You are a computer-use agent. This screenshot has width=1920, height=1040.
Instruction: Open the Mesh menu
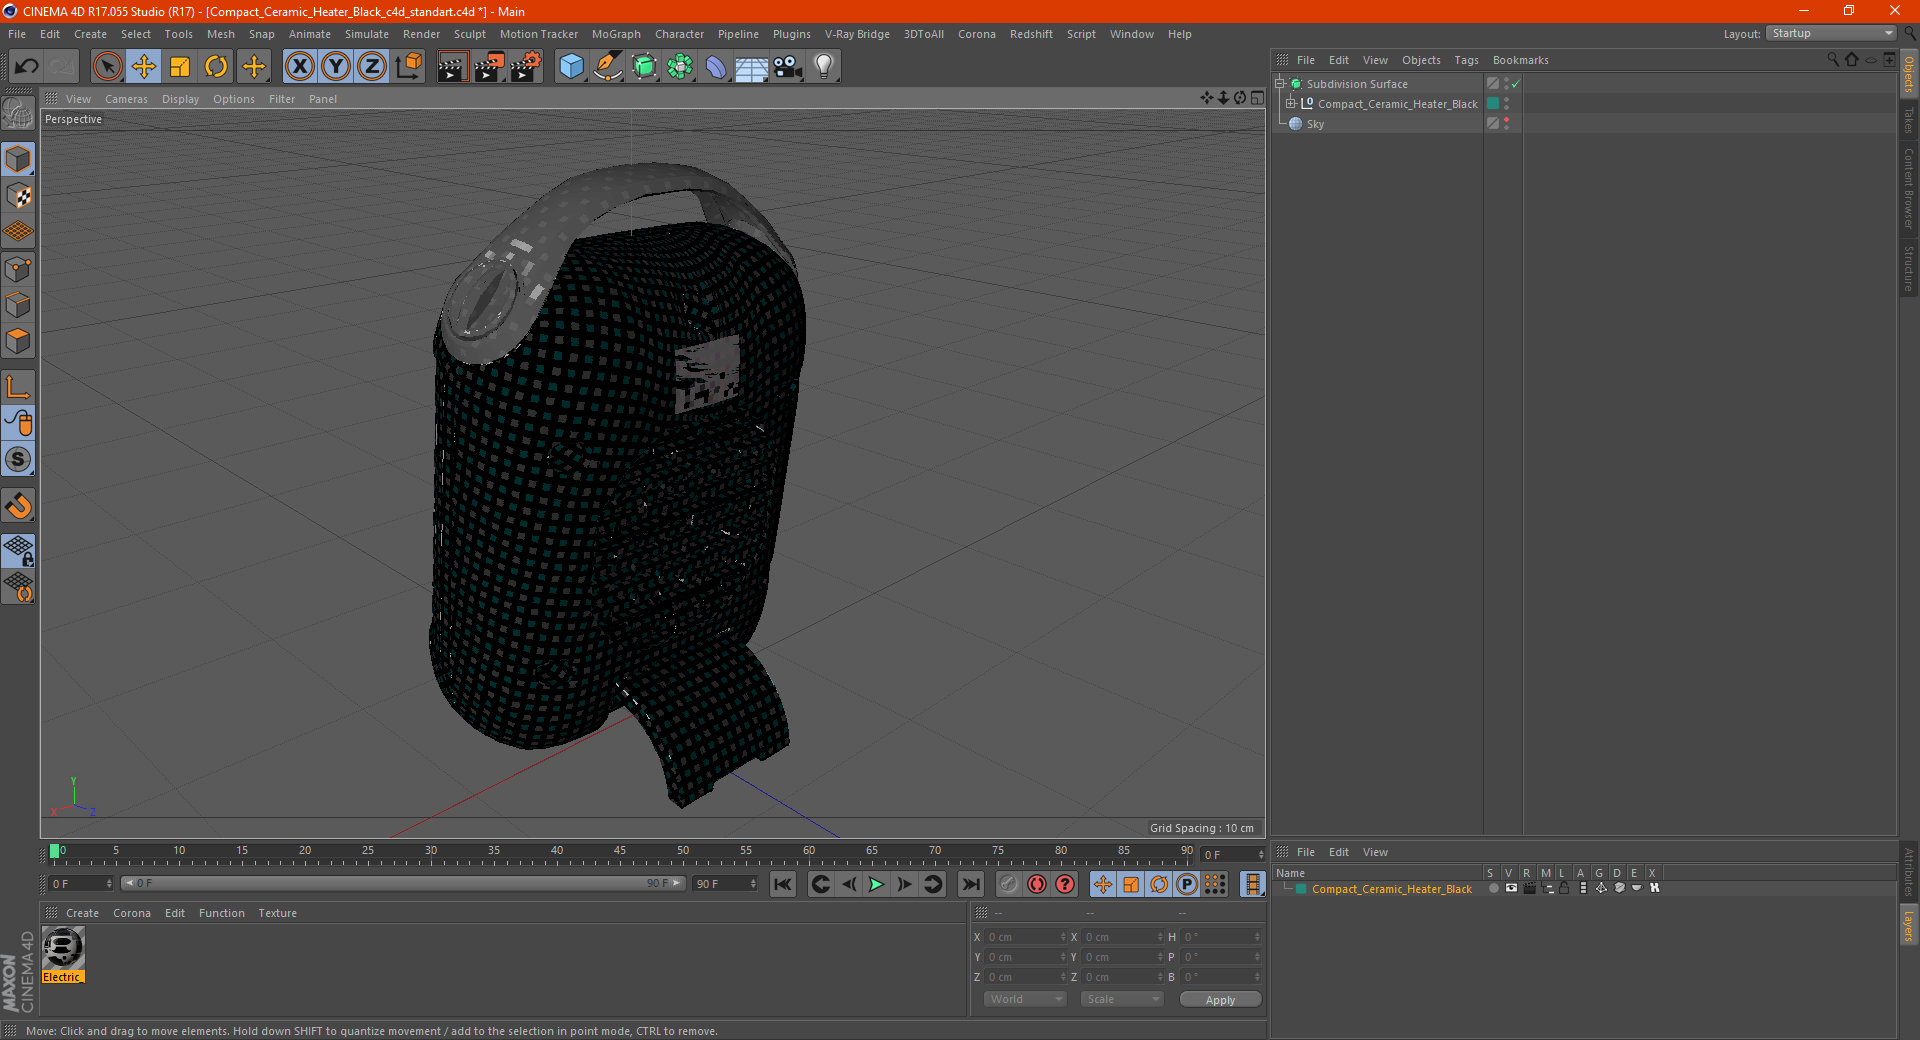pos(221,34)
